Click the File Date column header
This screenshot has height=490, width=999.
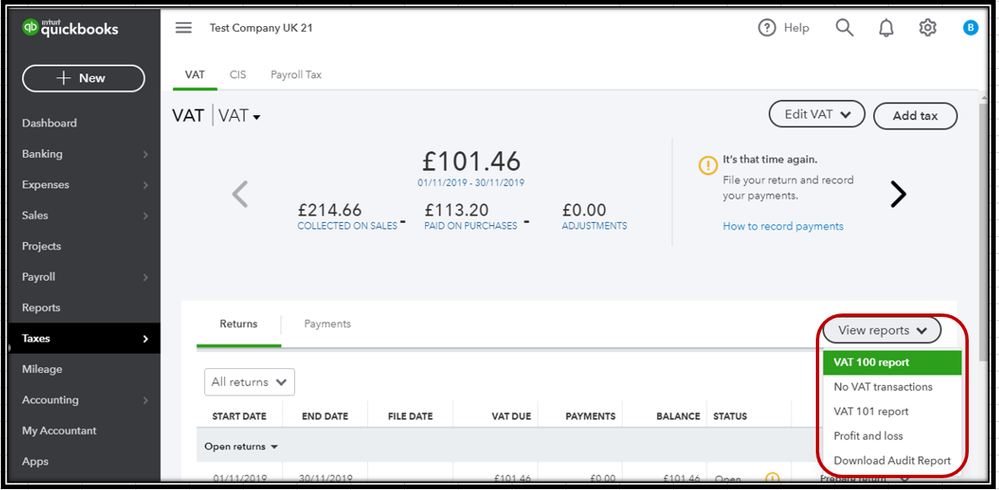(410, 416)
